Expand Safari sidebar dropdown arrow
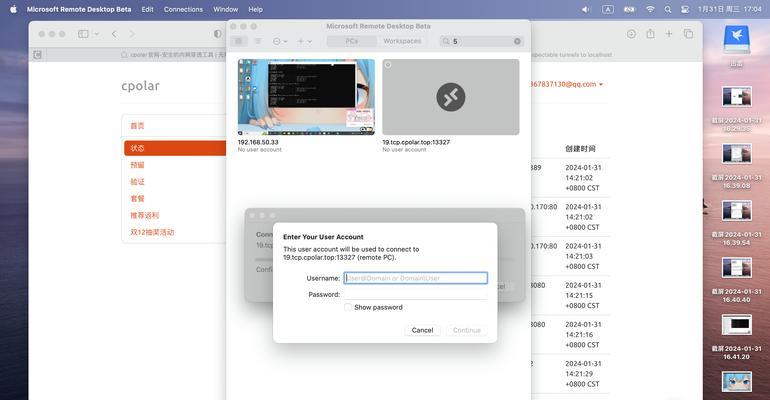 (97, 34)
